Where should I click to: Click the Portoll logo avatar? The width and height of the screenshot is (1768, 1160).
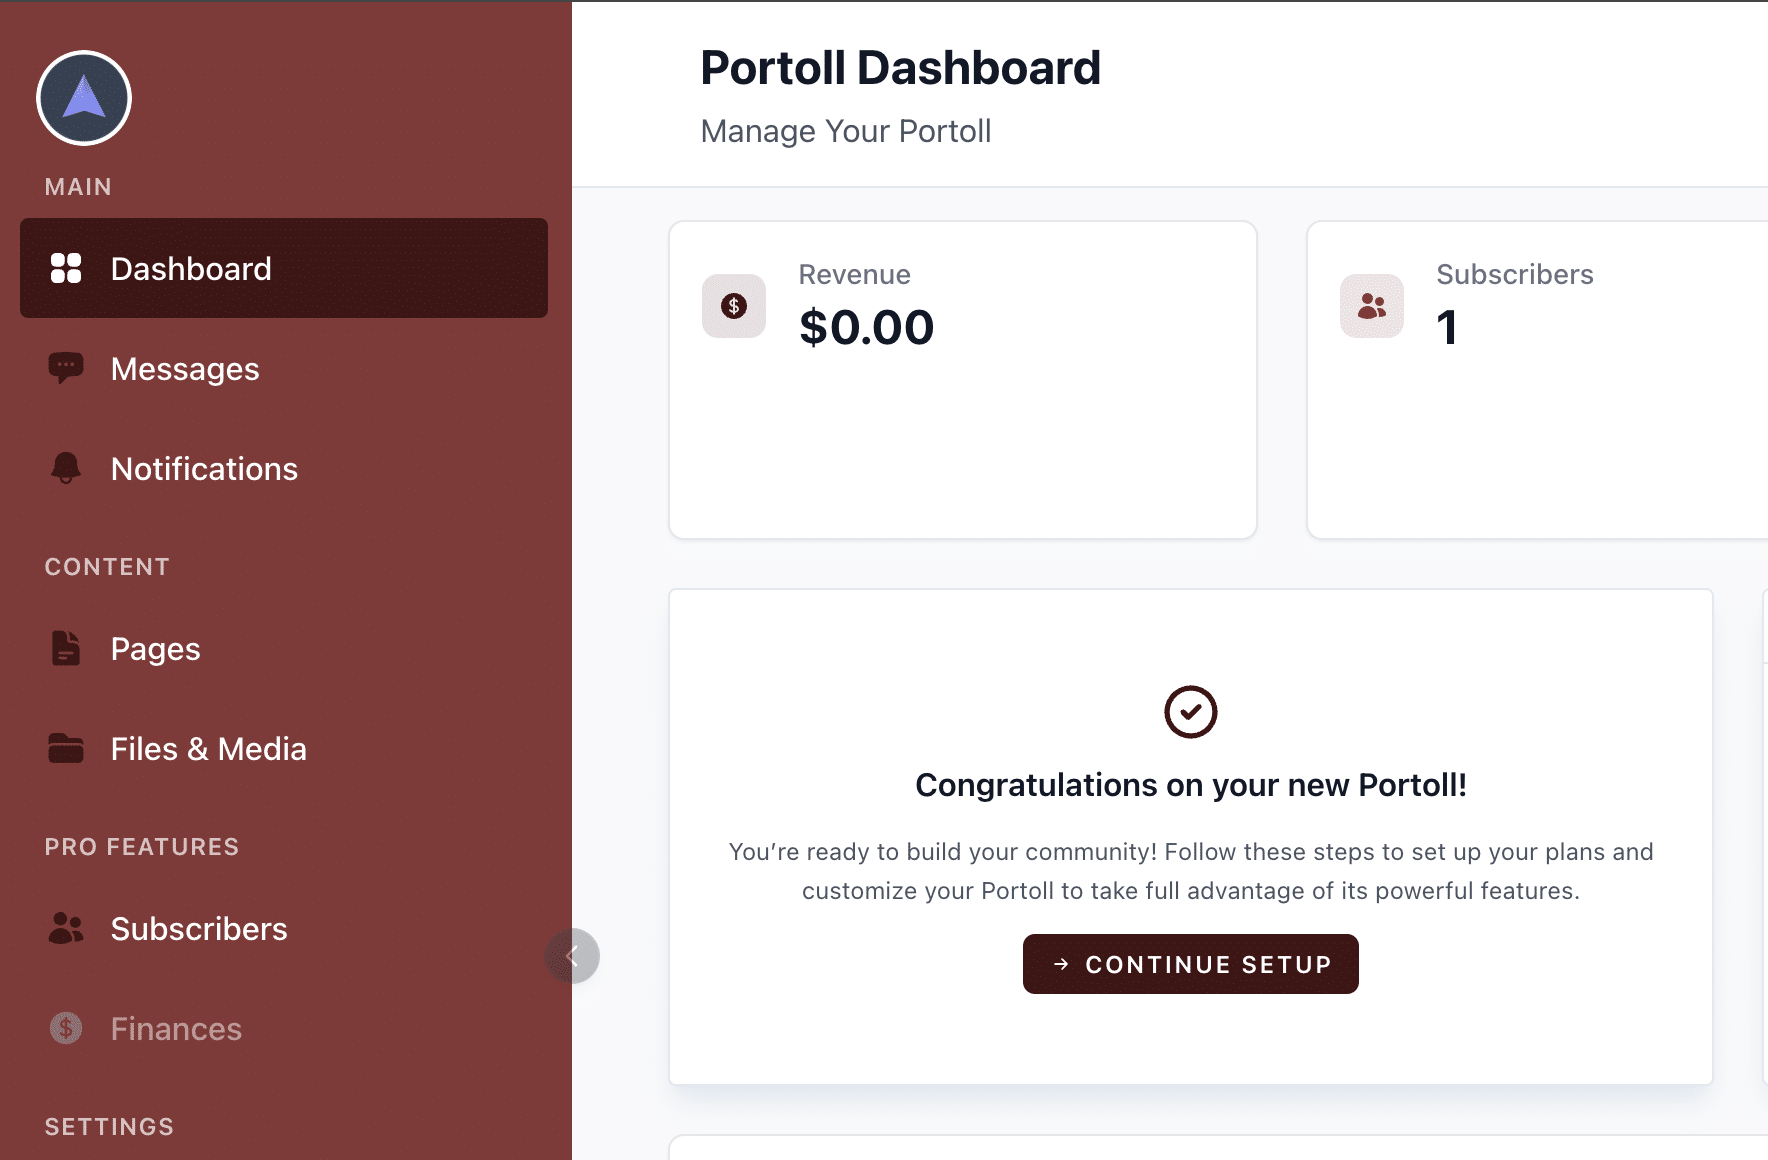84,98
